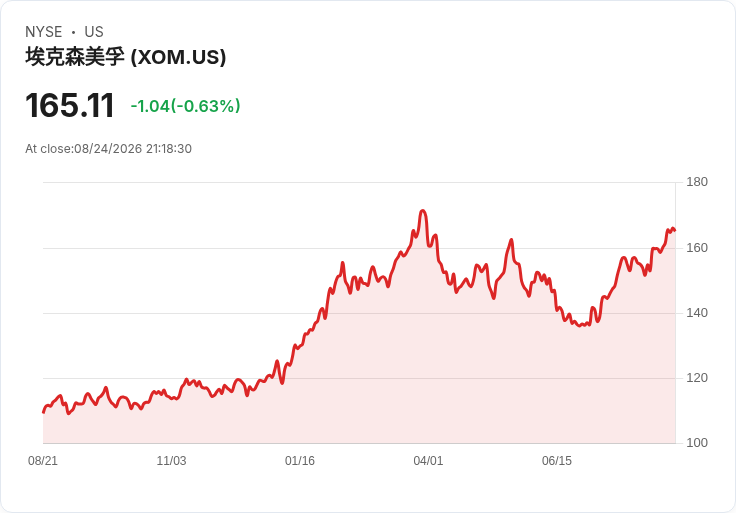Click the NYSE exchange label

click(x=44, y=32)
